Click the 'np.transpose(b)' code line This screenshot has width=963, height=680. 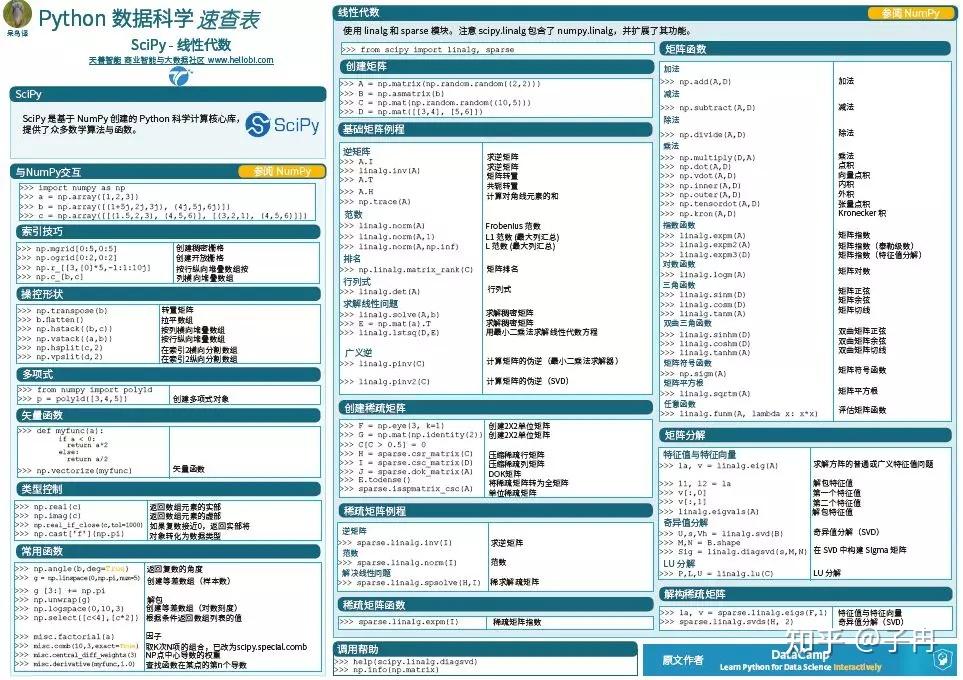coord(63,311)
